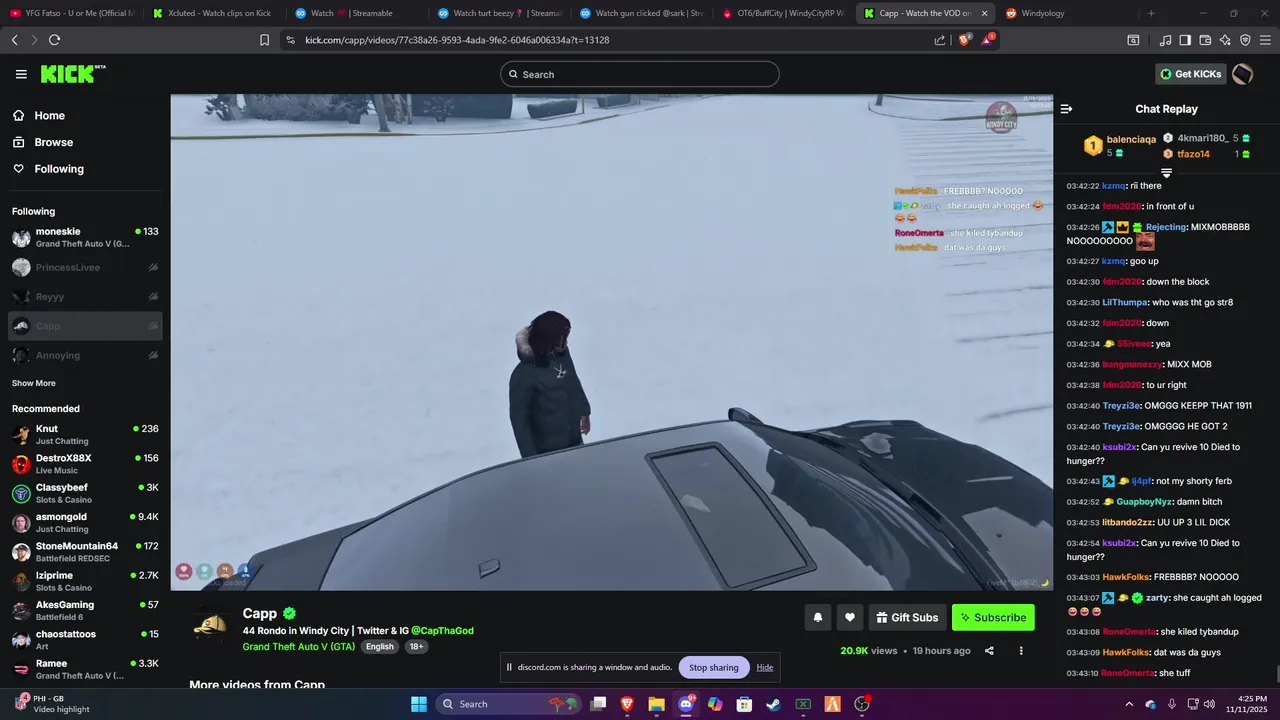Image resolution: width=1280 pixels, height=720 pixels.
Task: Open the browser main menu
Action: [x=1266, y=40]
